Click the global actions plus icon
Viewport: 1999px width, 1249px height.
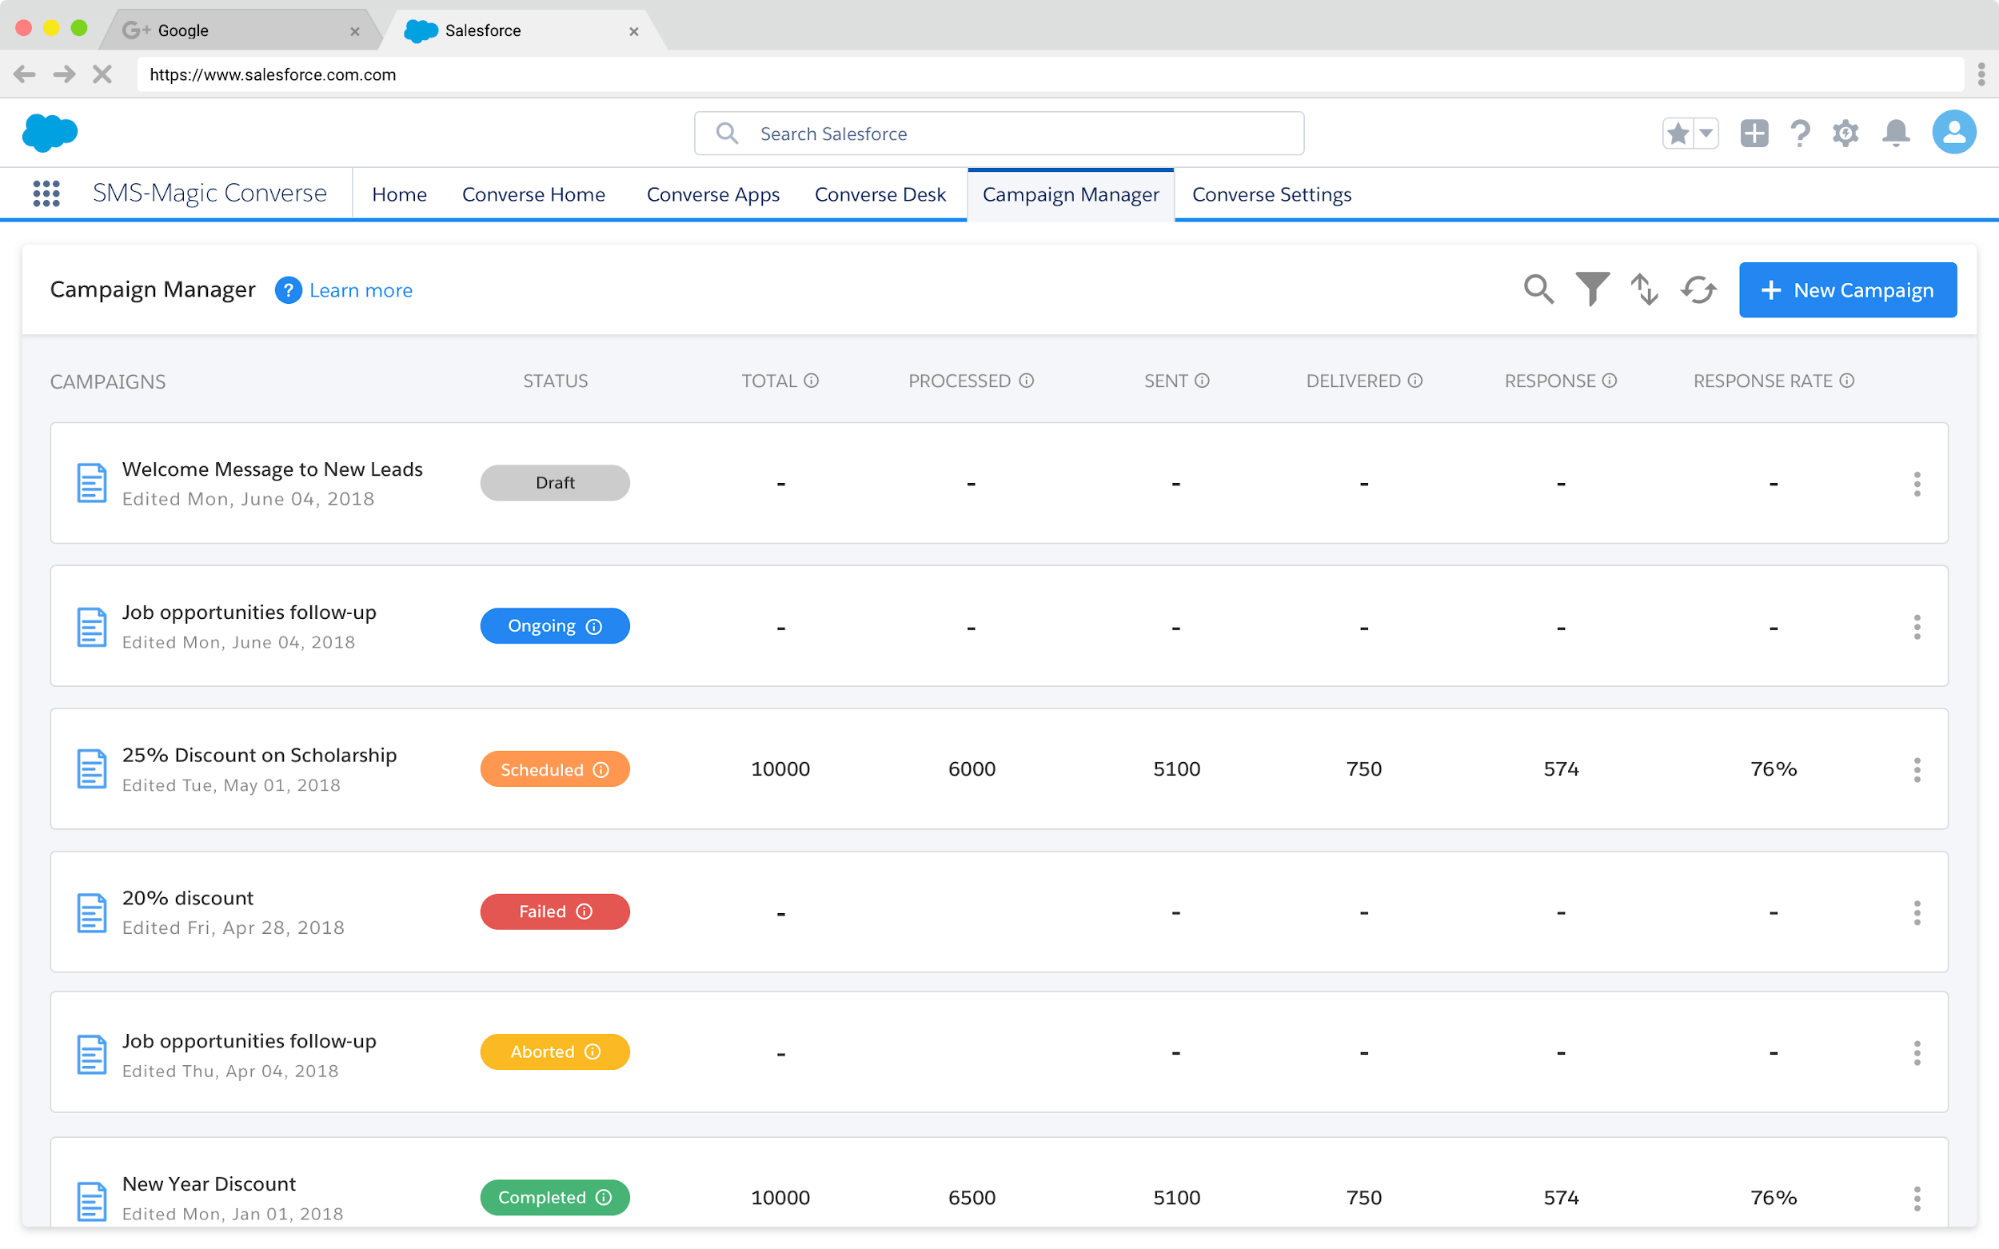pos(1754,133)
